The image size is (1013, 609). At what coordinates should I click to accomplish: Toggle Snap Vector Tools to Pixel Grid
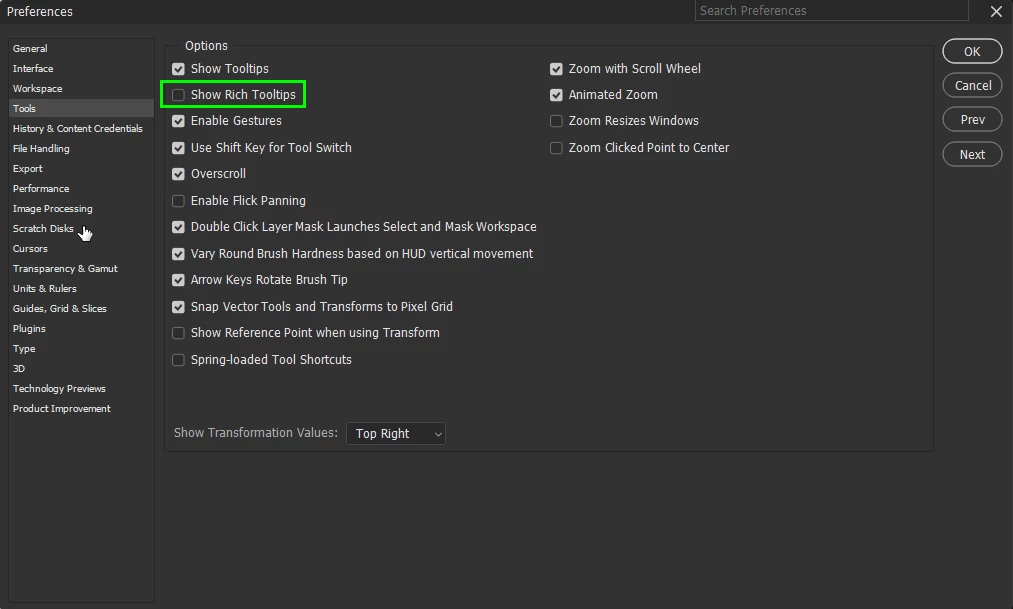178,307
